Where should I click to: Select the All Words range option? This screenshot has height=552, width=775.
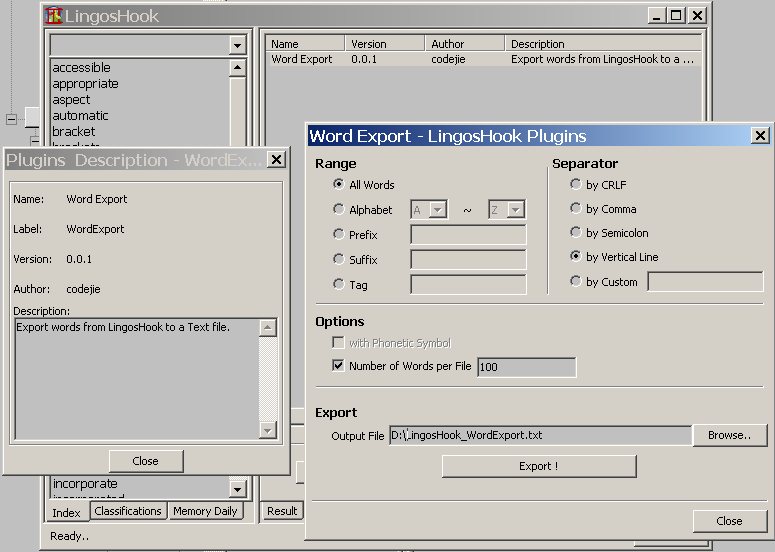(x=339, y=185)
